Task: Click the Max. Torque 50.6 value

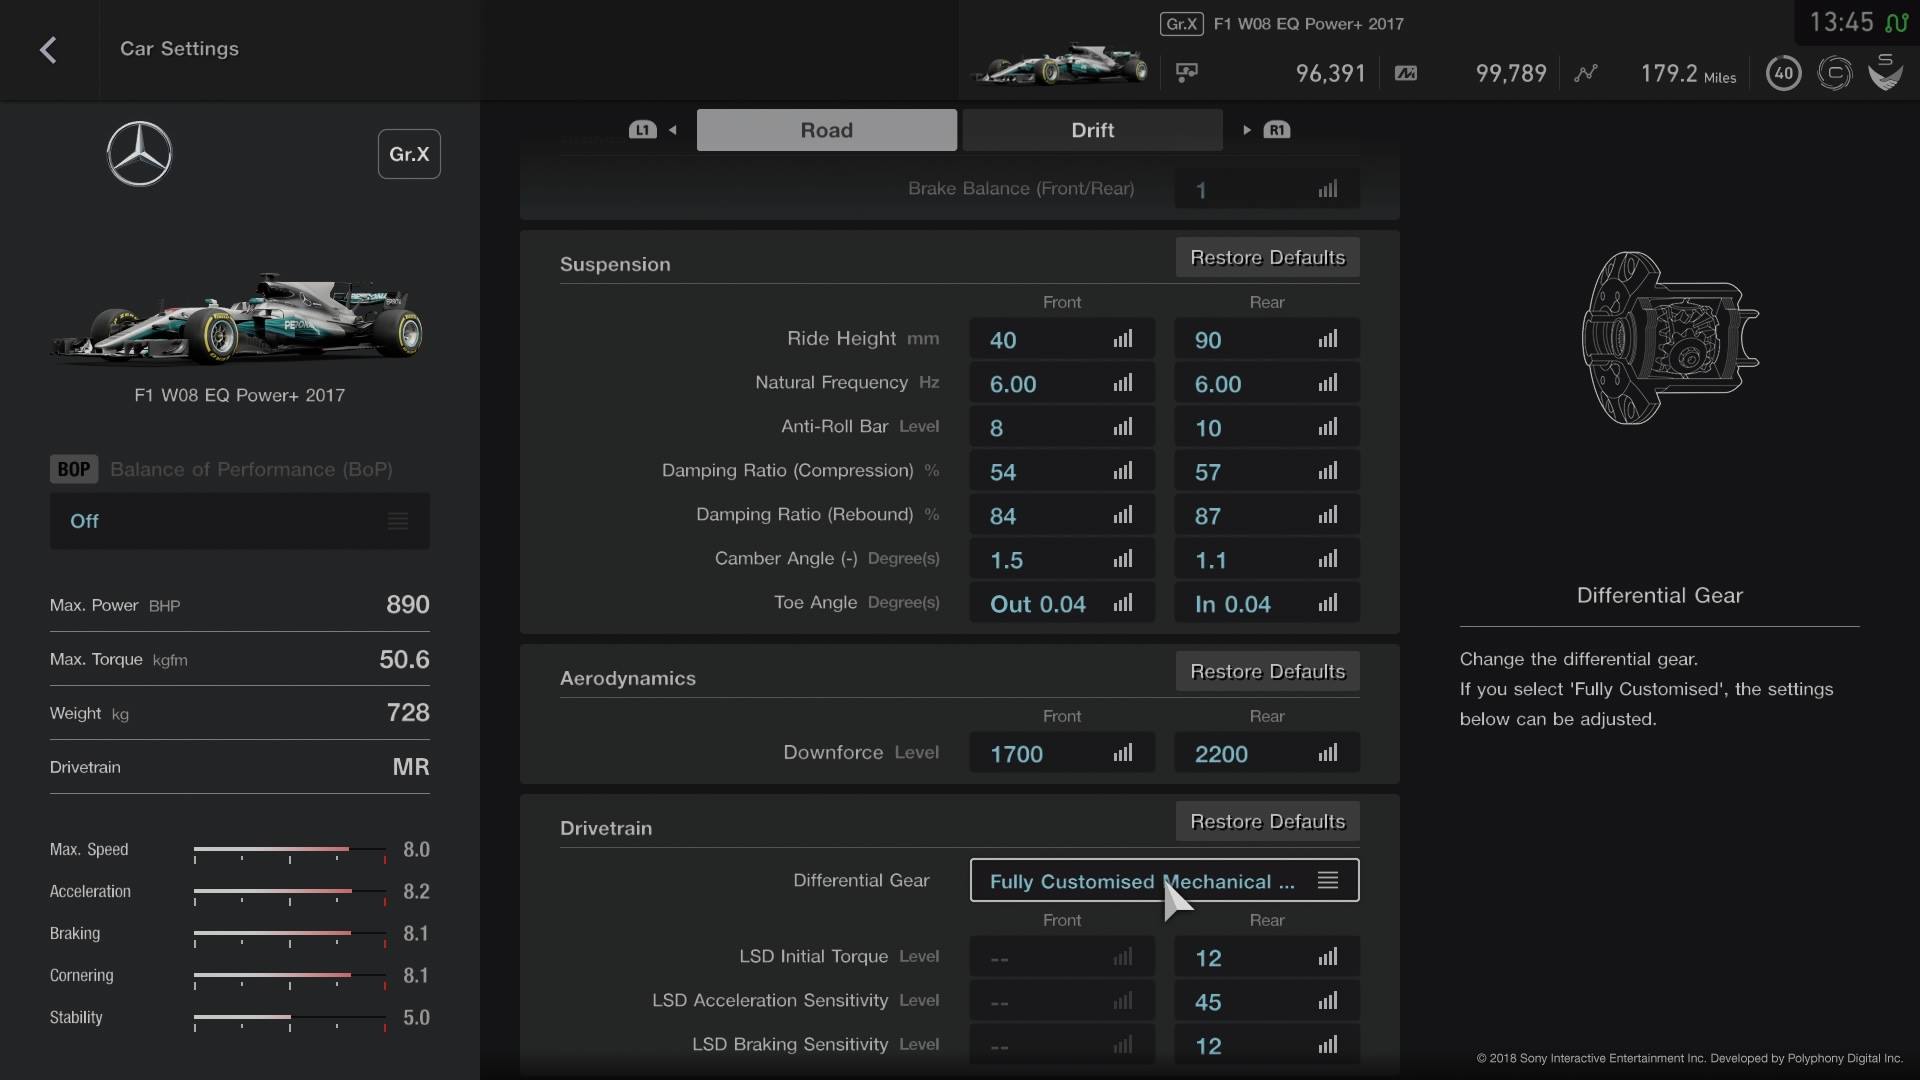Action: click(404, 659)
